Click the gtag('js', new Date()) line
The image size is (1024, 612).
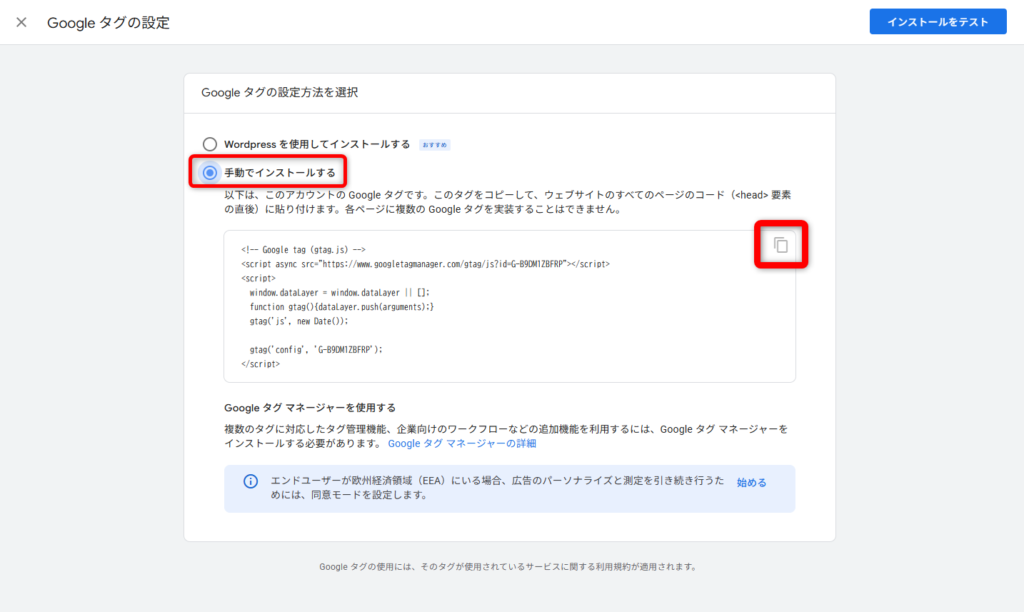[x=298, y=321]
